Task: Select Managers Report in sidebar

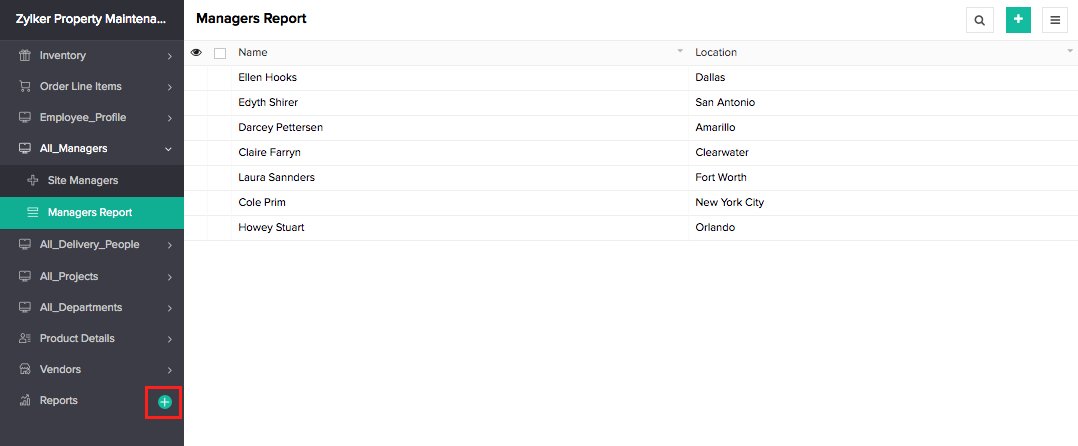Action: coord(92,212)
